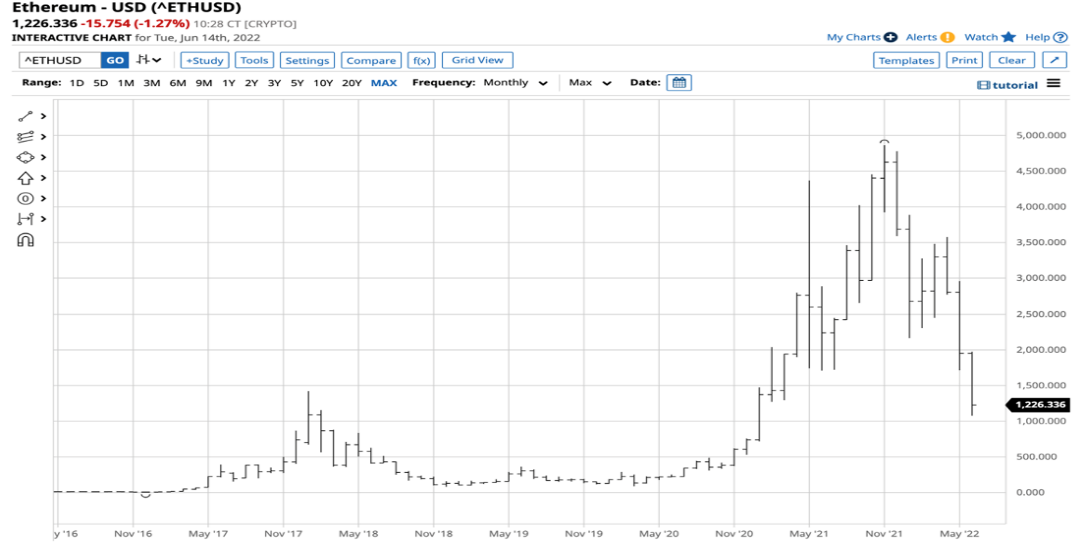Set range to 1D
The image size is (1084, 553).
pyautogui.click(x=77, y=83)
